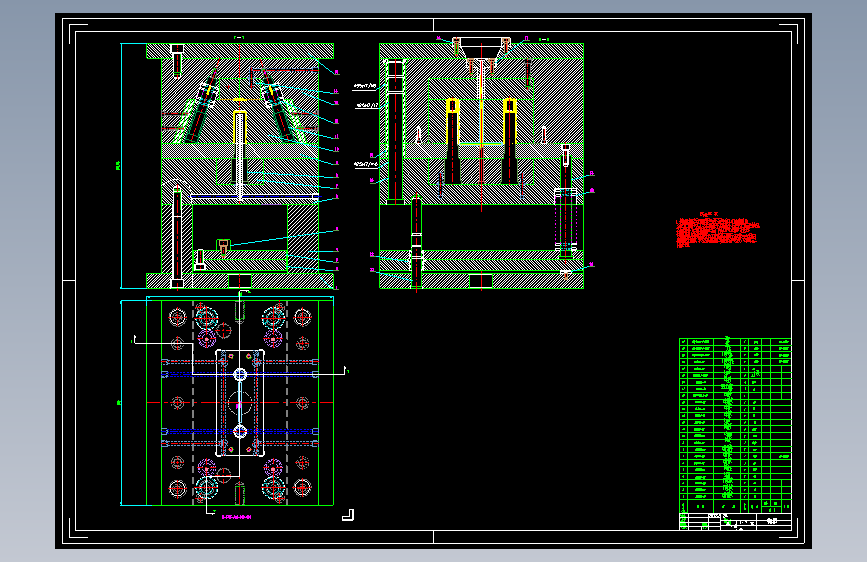Pick the sprue bushing atop right section view
The height and width of the screenshot is (562, 867).
(x=482, y=48)
